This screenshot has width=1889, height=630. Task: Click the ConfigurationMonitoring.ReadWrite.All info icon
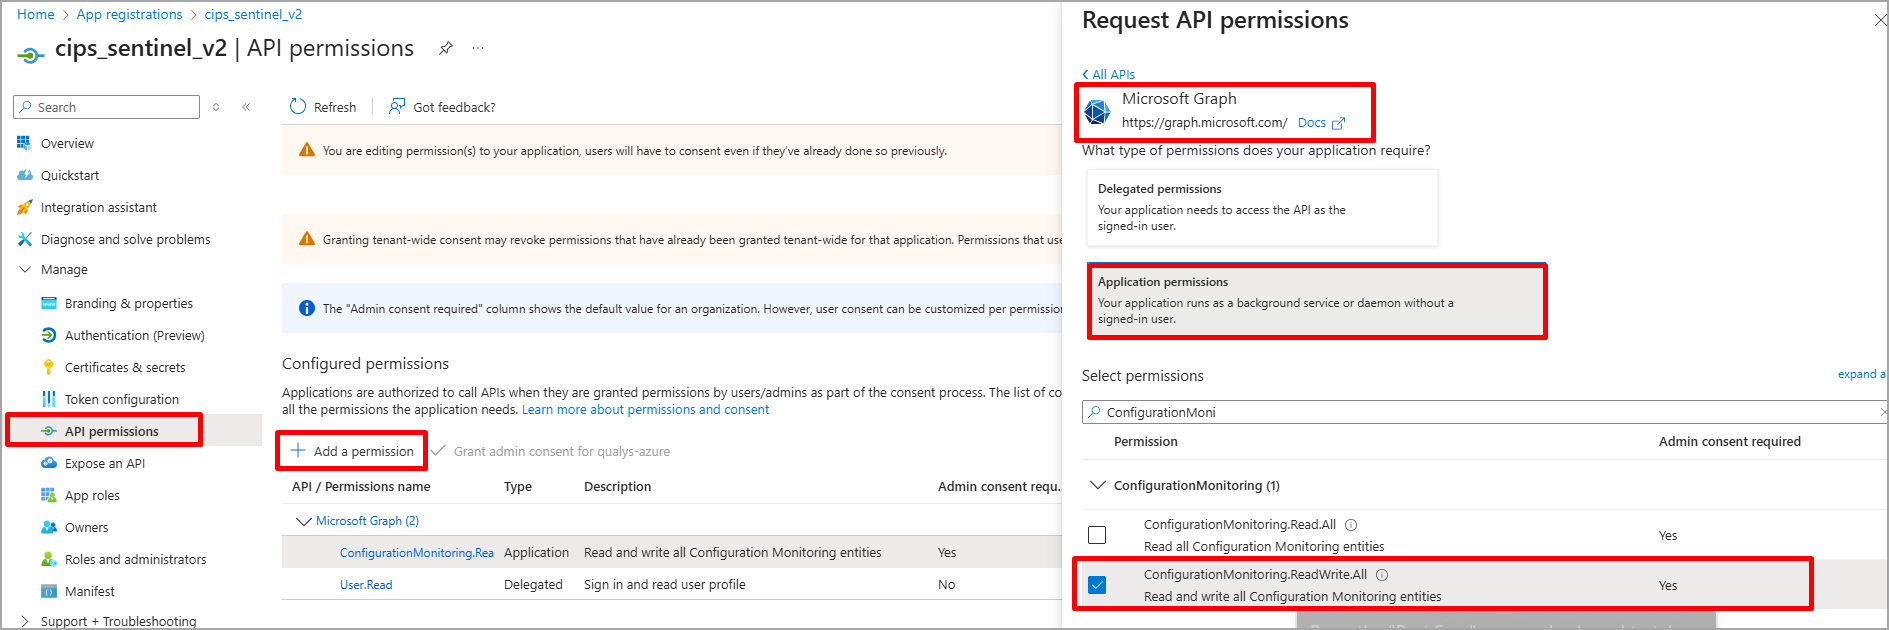1382,575
